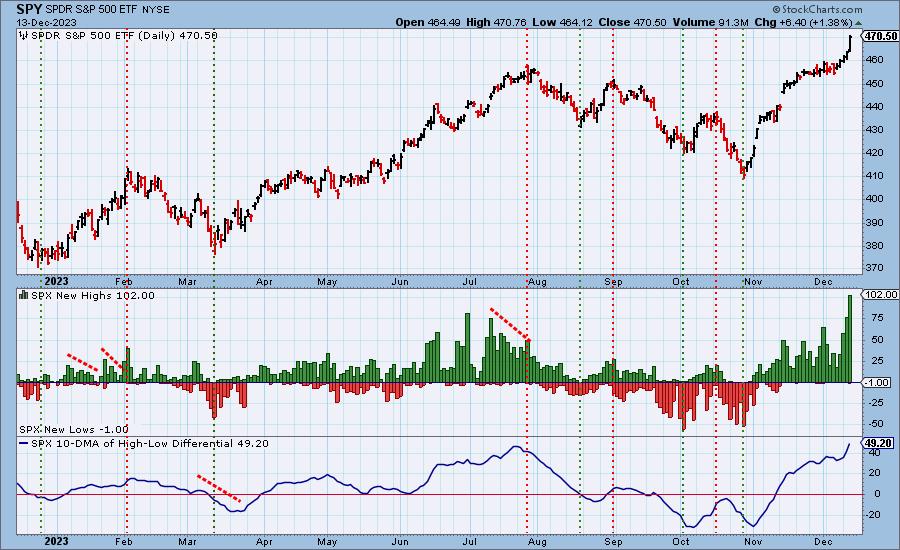Click the -25 label on the New Lows axis
The image size is (900, 550).
point(875,403)
